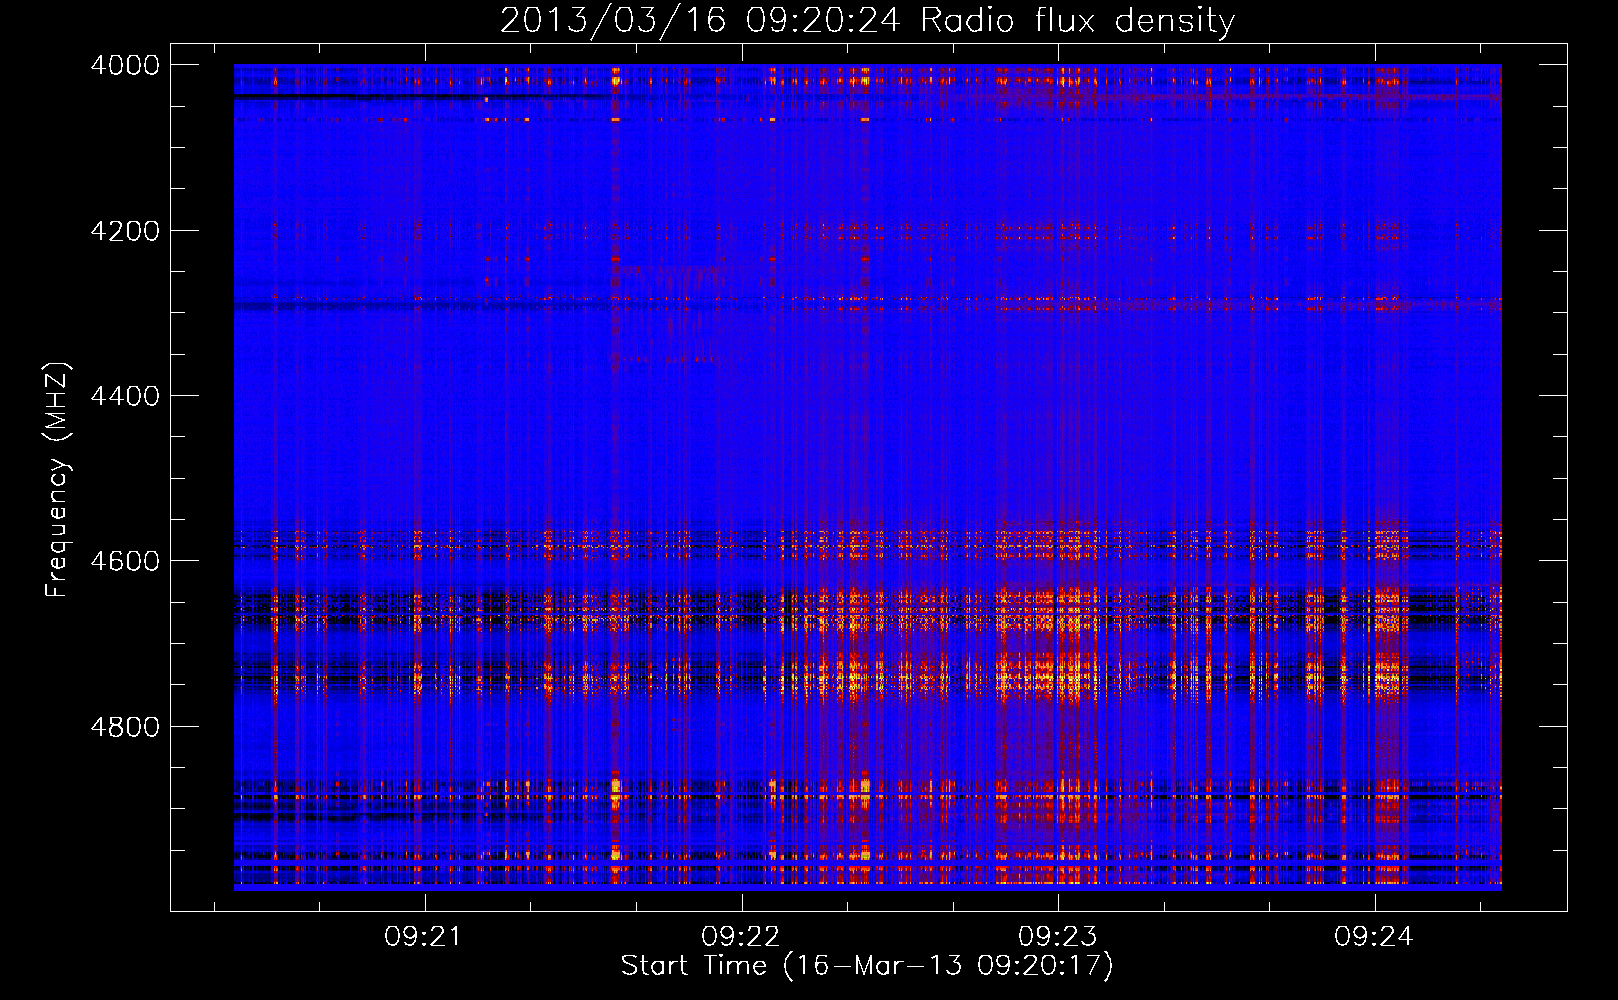The width and height of the screenshot is (1618, 1000).
Task: Click the plot title '2013/03/16 09:20:24 Radio flux density'
Action: (867, 20)
